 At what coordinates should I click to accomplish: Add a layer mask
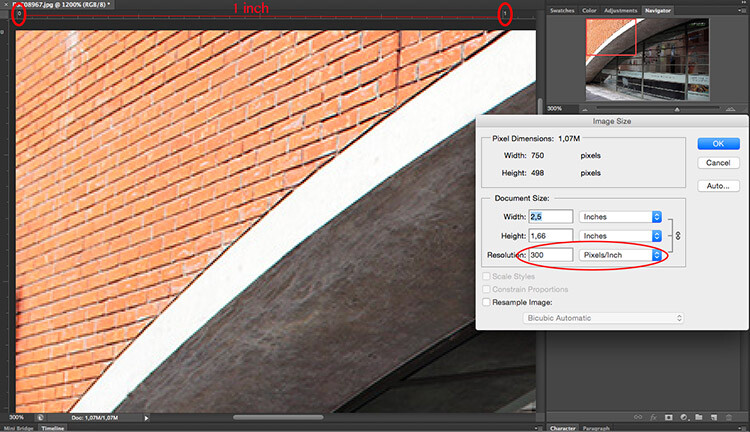coord(669,416)
